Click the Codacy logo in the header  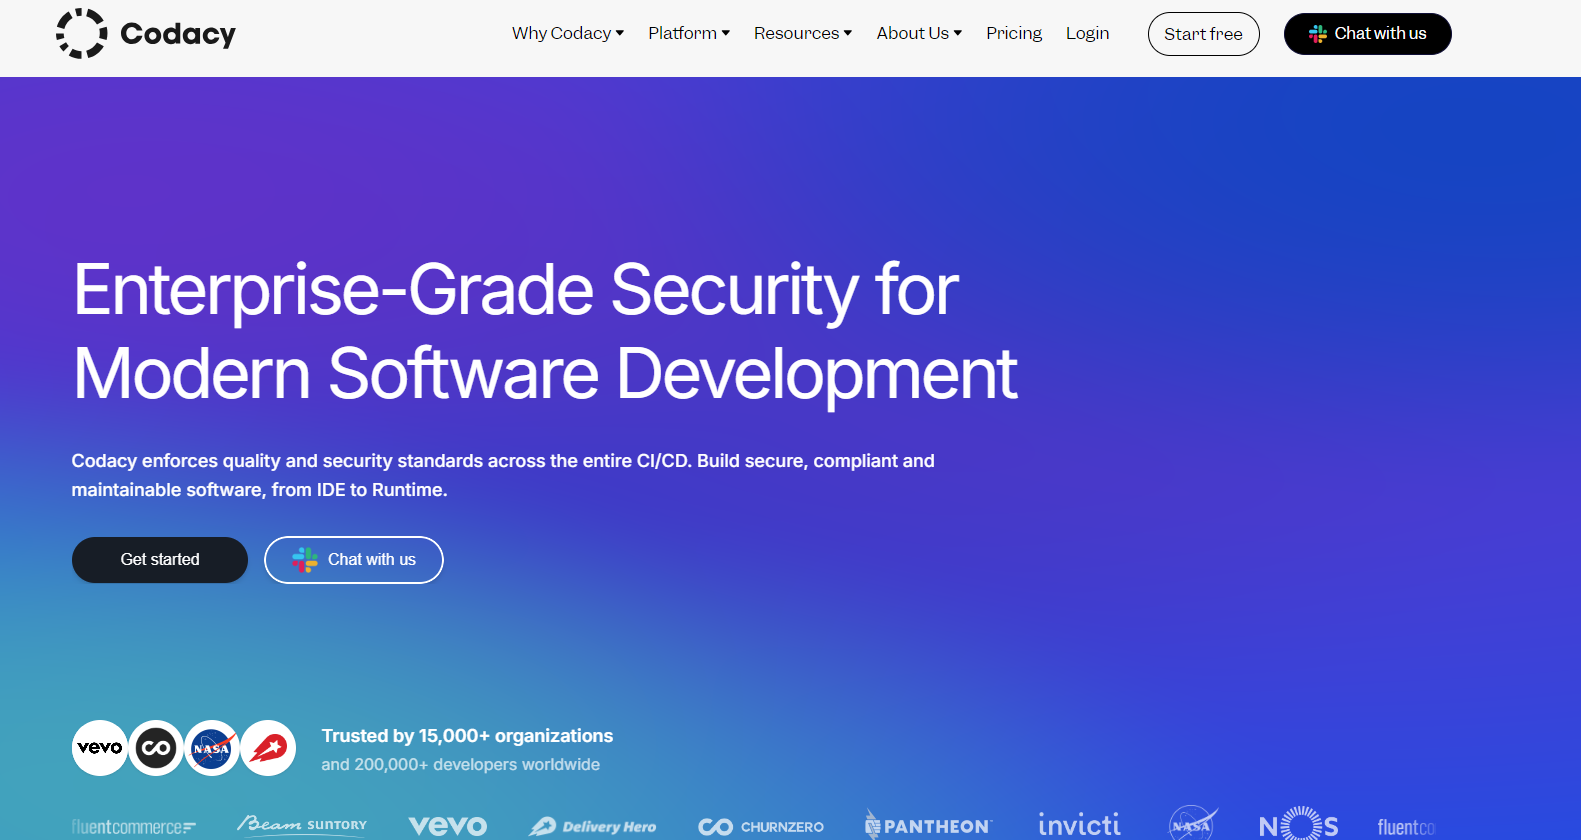coord(146,34)
